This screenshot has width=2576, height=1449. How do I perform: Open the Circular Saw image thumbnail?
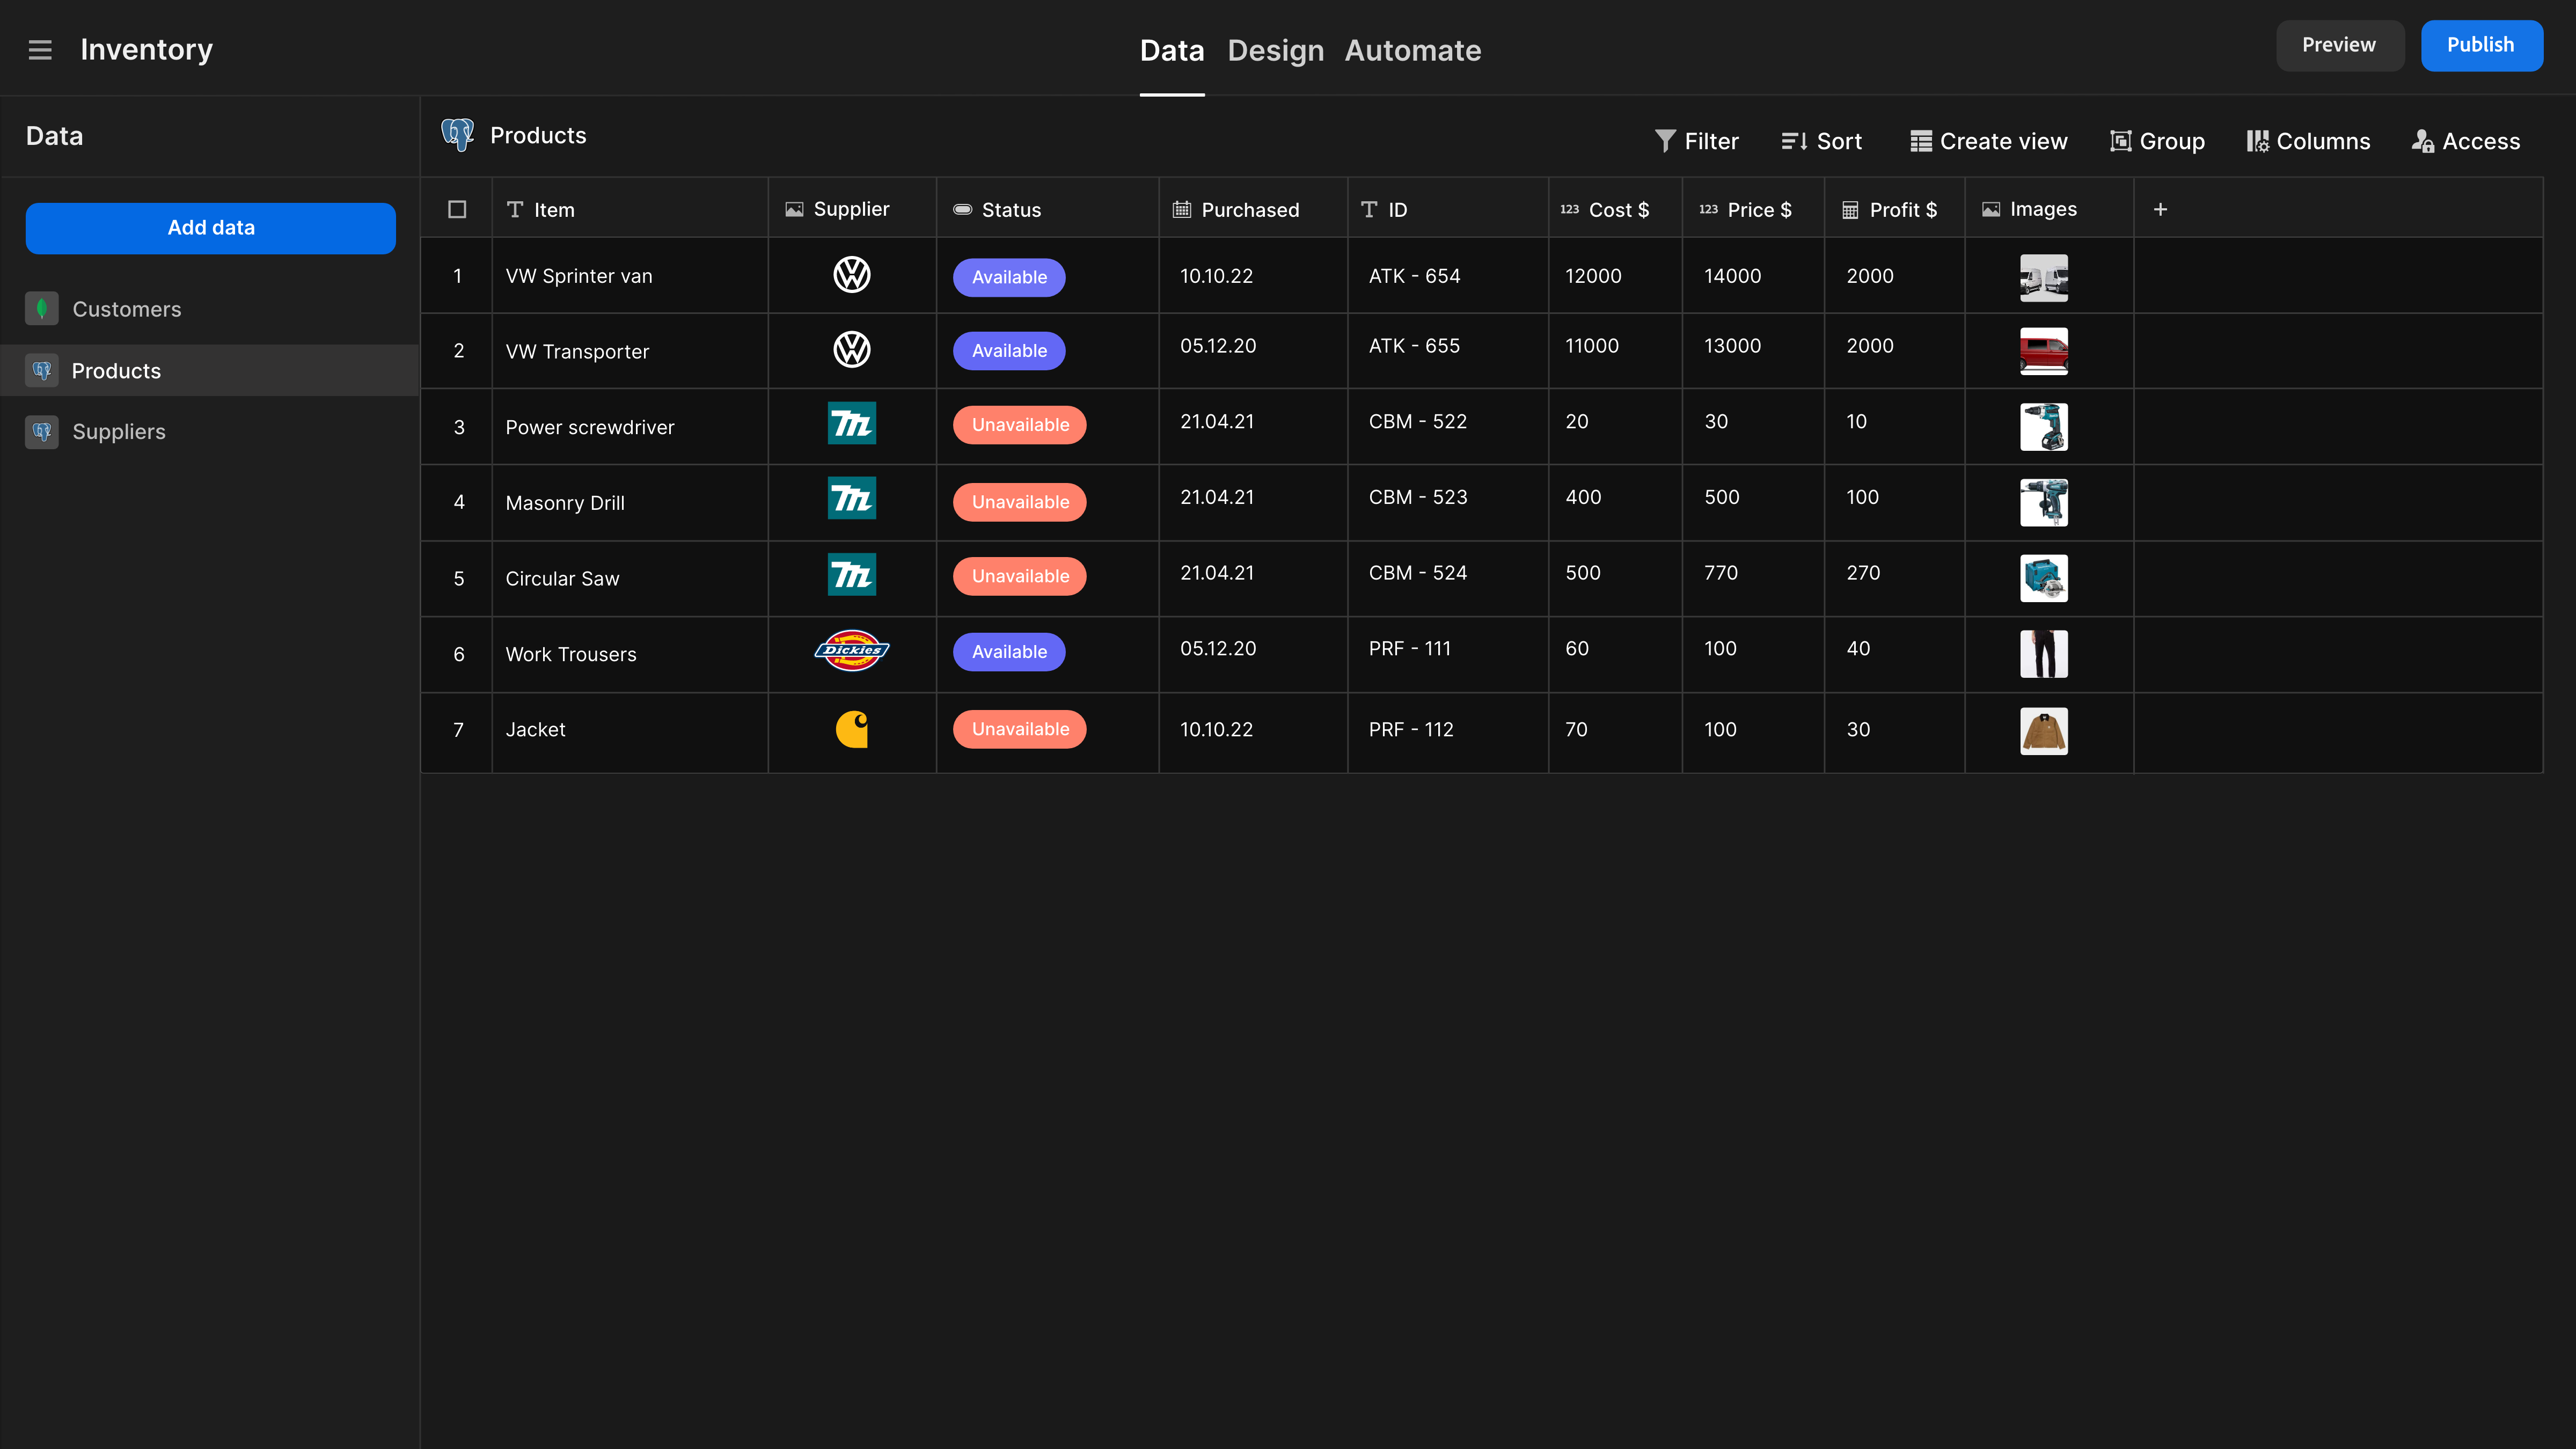pos(2044,578)
